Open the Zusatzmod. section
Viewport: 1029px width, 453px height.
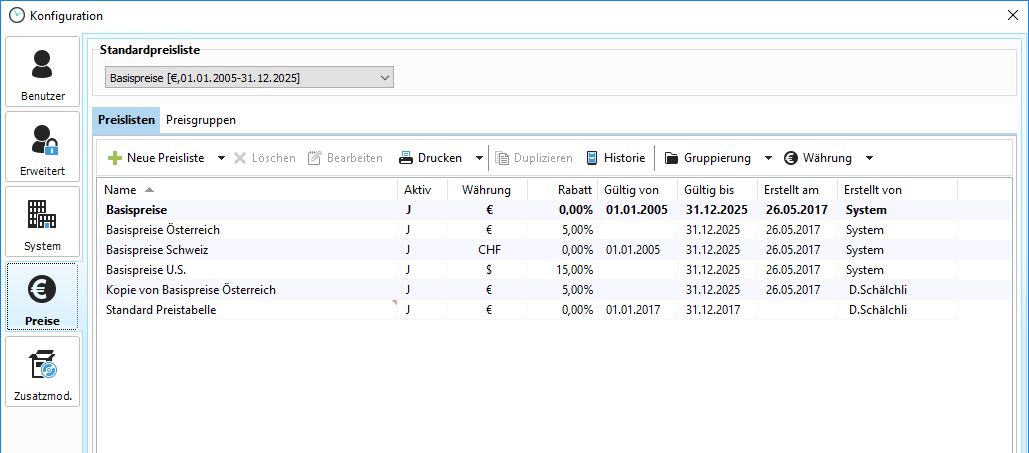pyautogui.click(x=43, y=372)
